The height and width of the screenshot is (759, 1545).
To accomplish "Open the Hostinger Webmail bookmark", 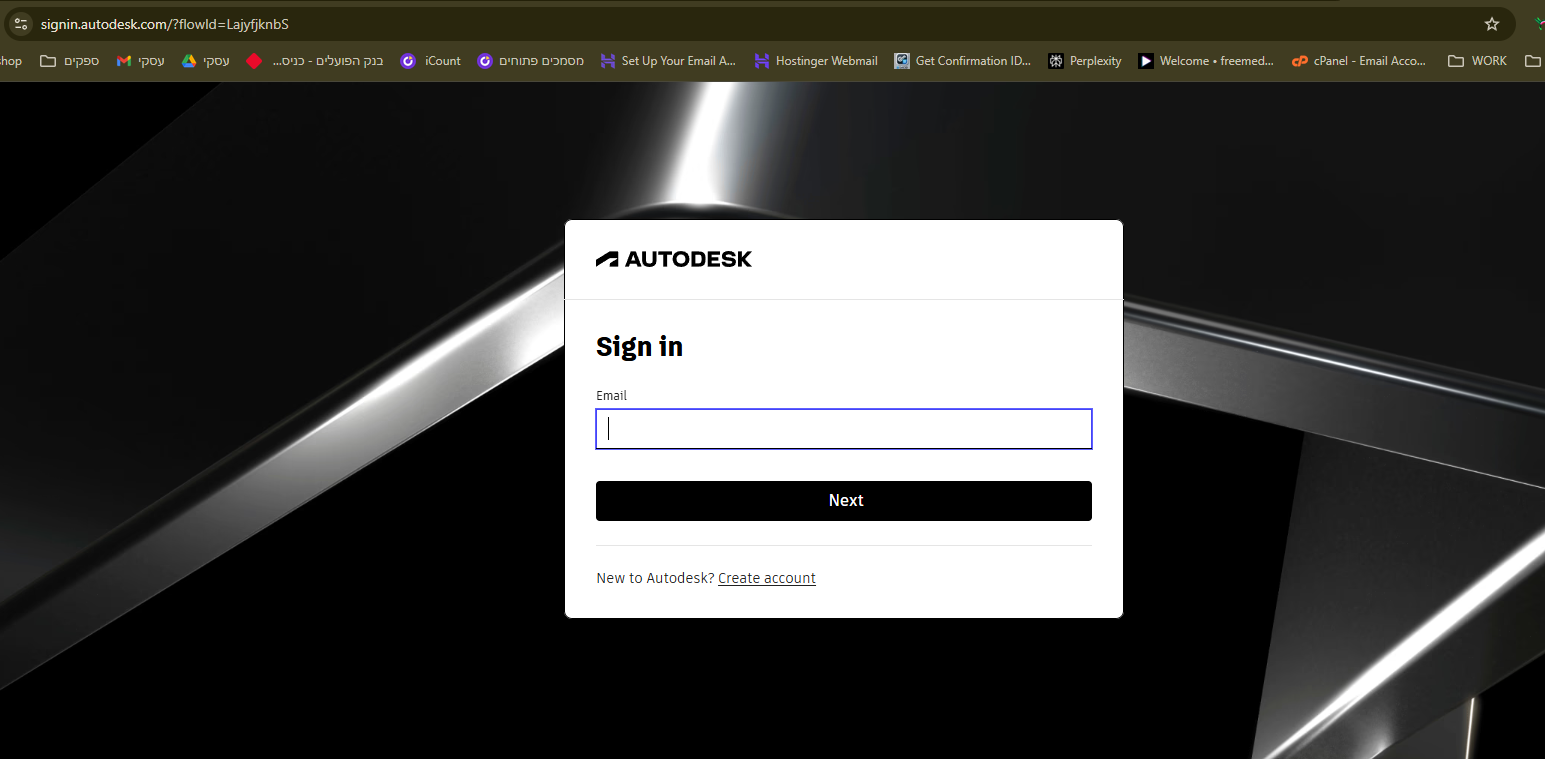I will pos(815,61).
